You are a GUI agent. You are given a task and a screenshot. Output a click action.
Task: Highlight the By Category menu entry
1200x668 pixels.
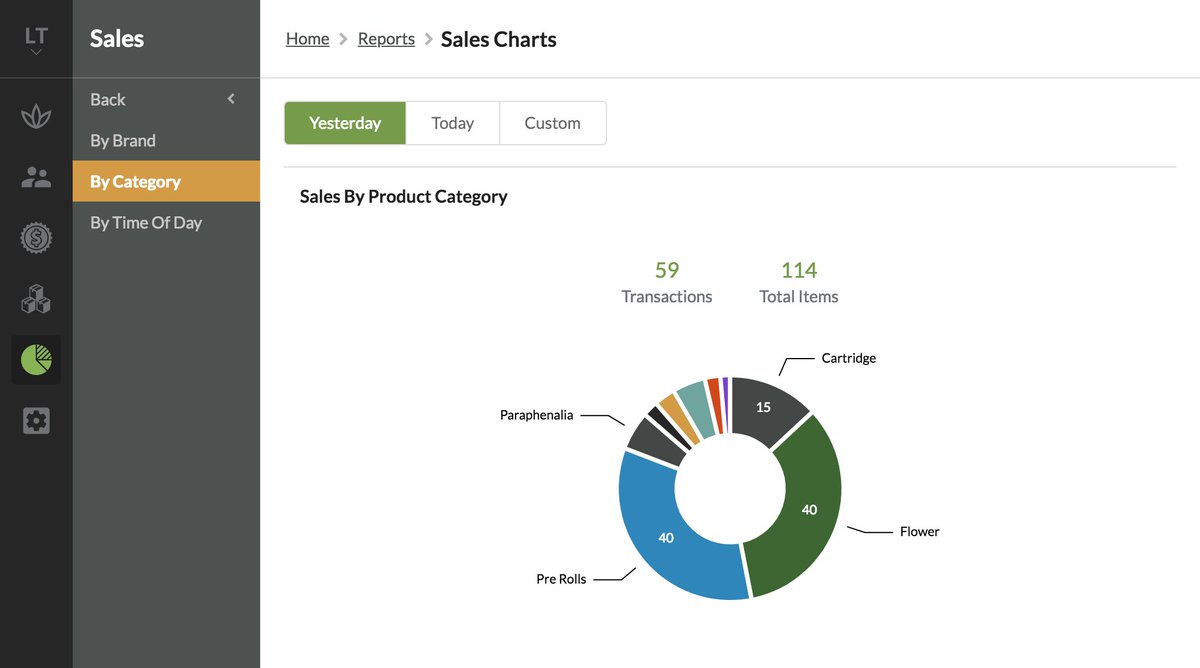[x=135, y=181]
